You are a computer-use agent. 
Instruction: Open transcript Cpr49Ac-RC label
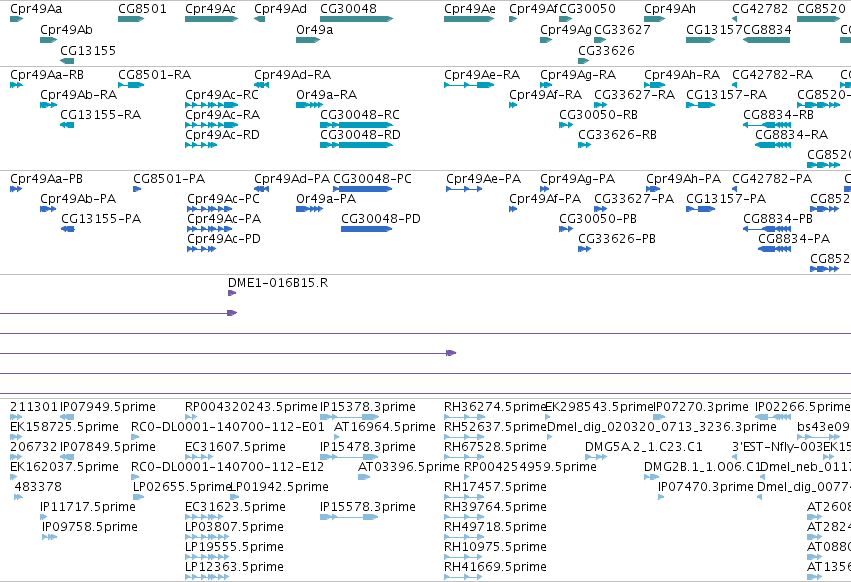pyautogui.click(x=222, y=95)
